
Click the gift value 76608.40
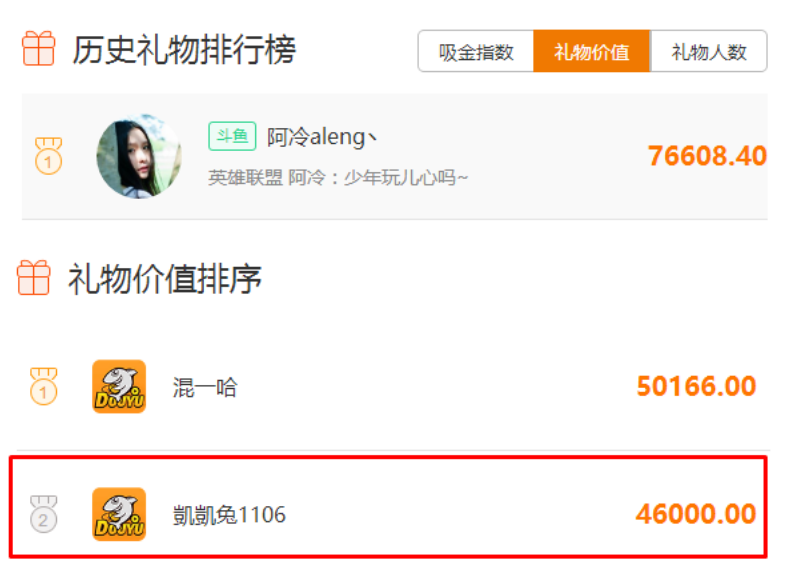click(x=707, y=156)
